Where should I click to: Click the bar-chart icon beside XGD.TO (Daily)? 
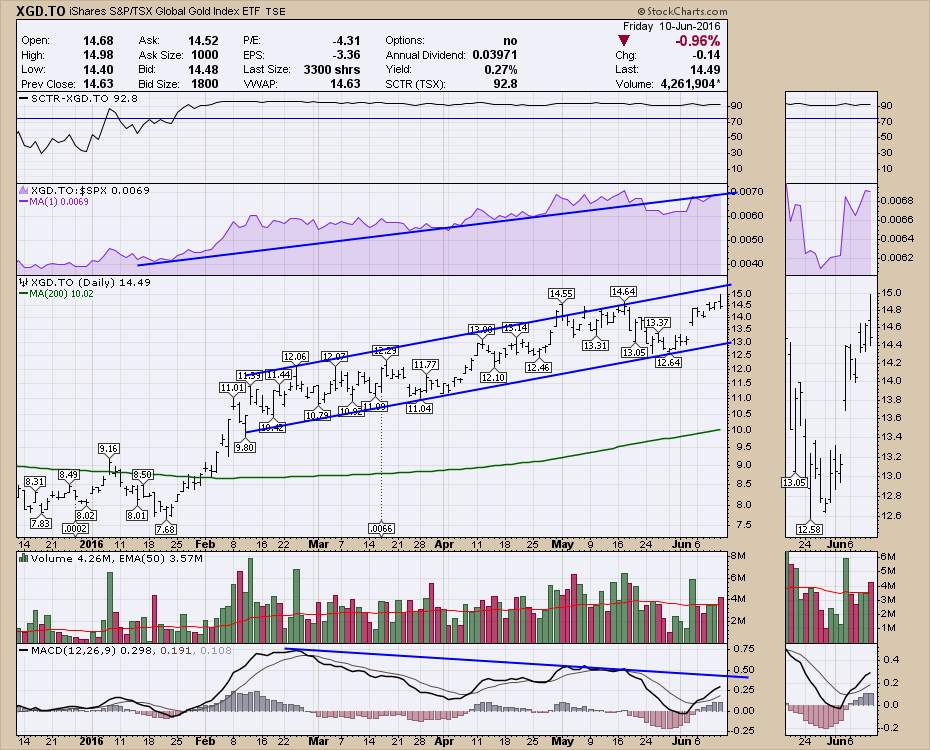tap(24, 283)
